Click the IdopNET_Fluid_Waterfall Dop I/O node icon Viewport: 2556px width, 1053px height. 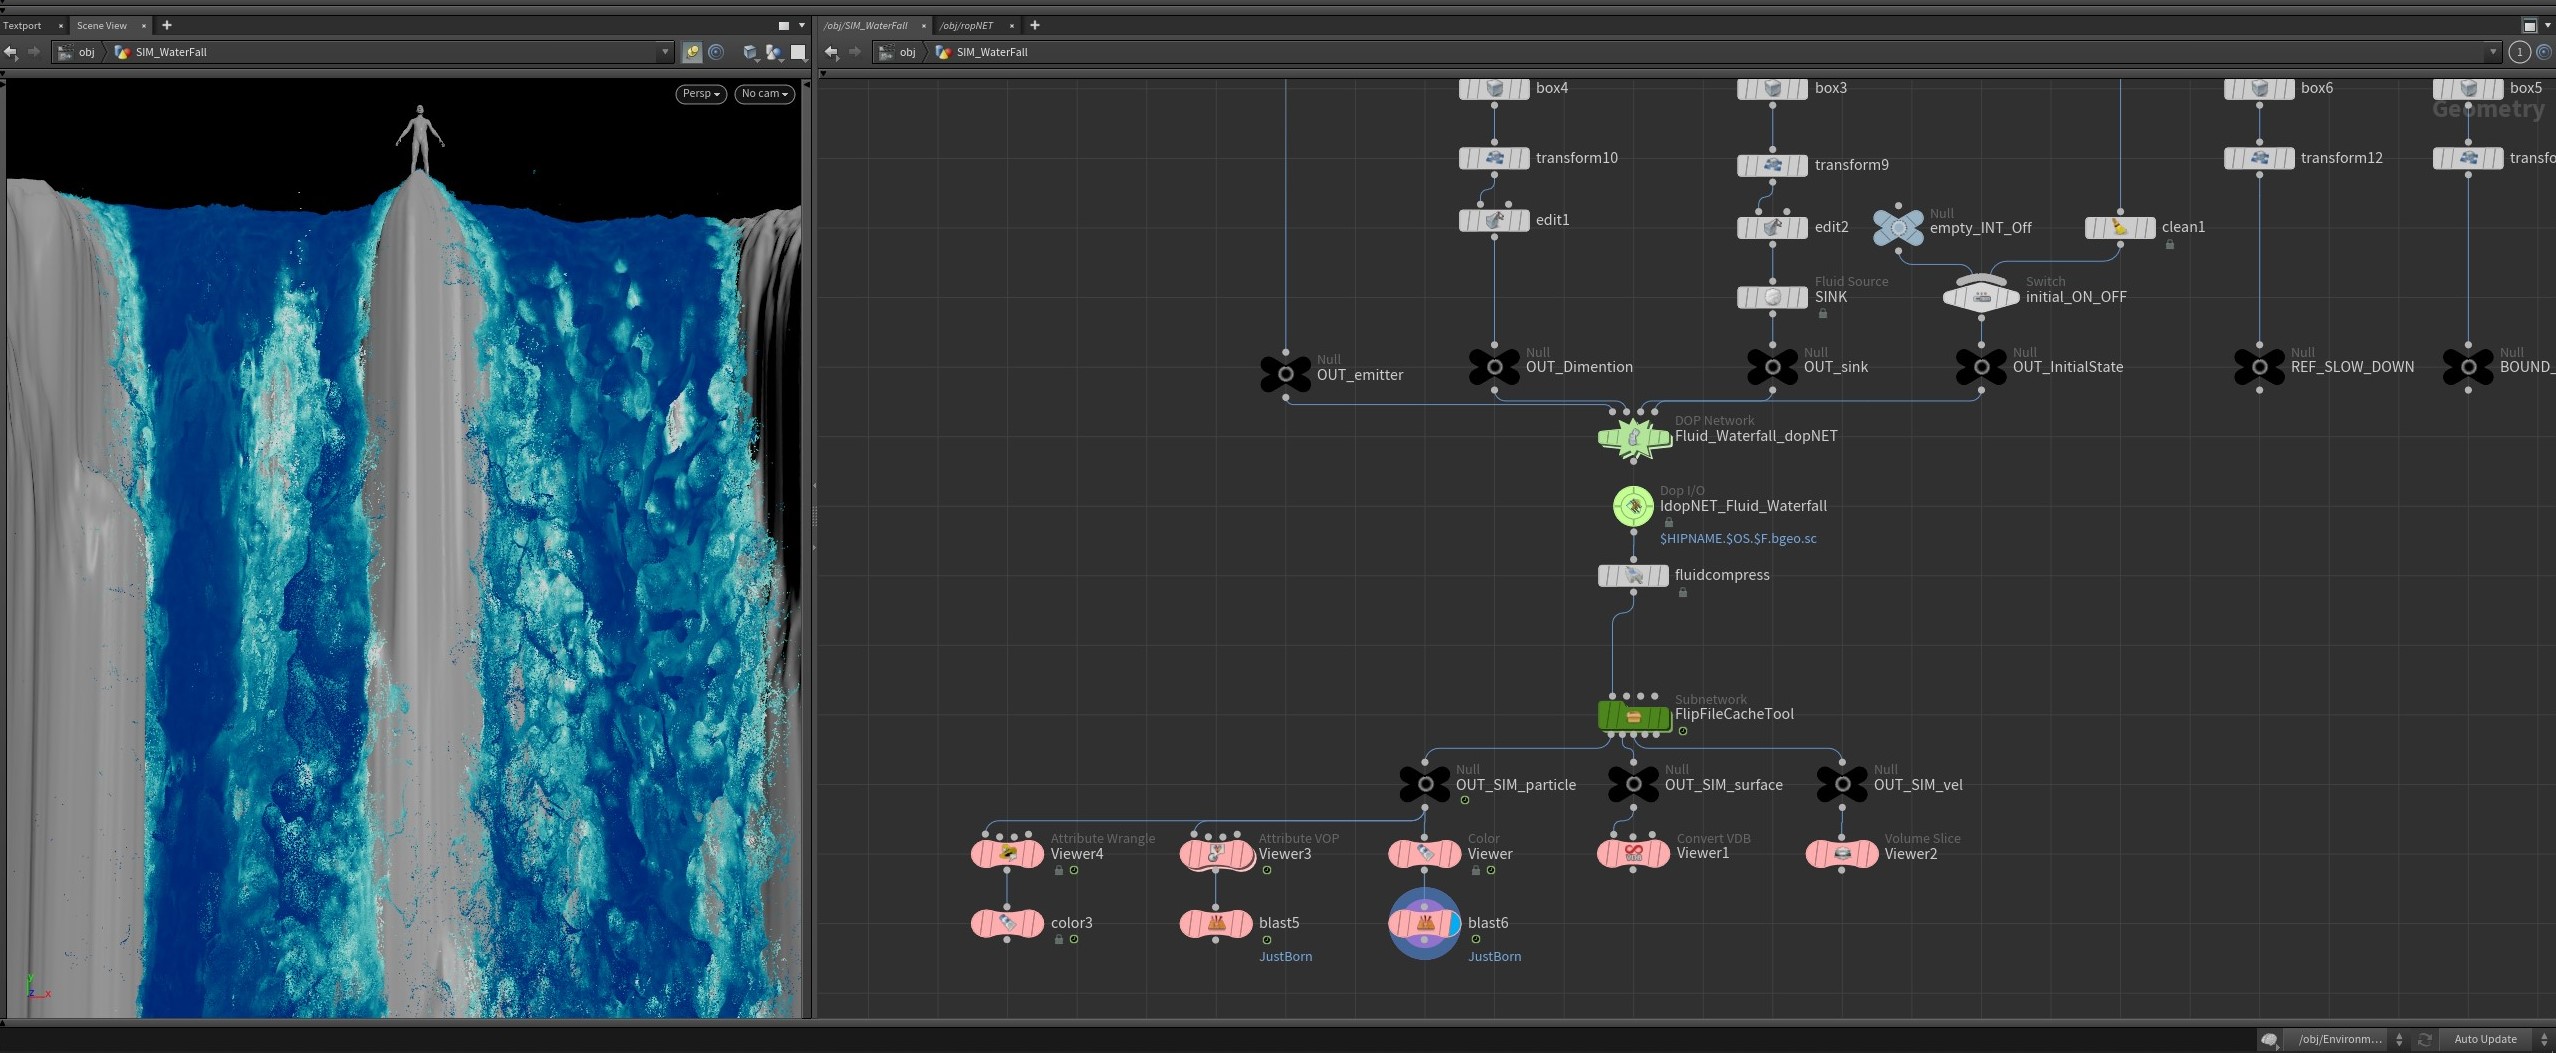[x=1633, y=506]
